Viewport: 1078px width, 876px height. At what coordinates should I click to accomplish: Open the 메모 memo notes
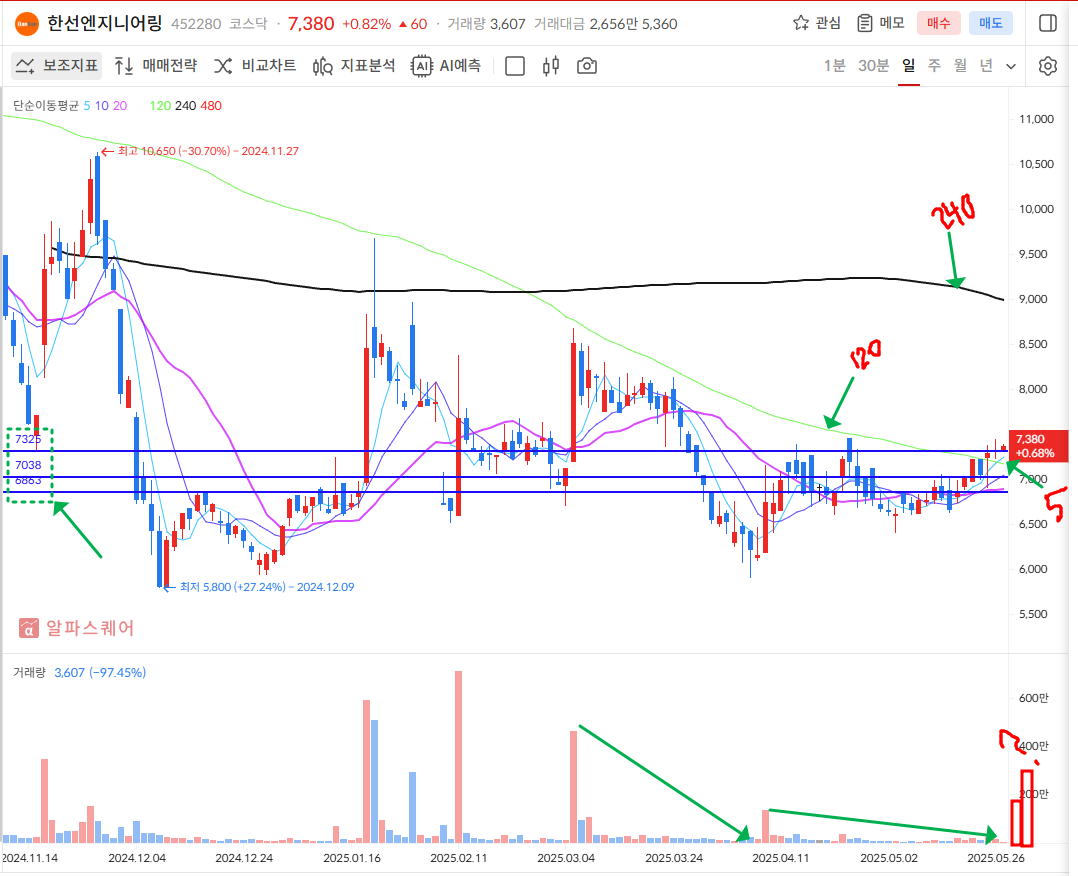pyautogui.click(x=880, y=23)
